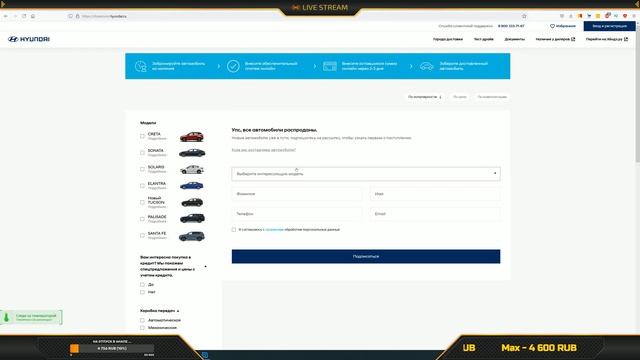
Task: Click the red browser extension icon
Action: (625, 16)
